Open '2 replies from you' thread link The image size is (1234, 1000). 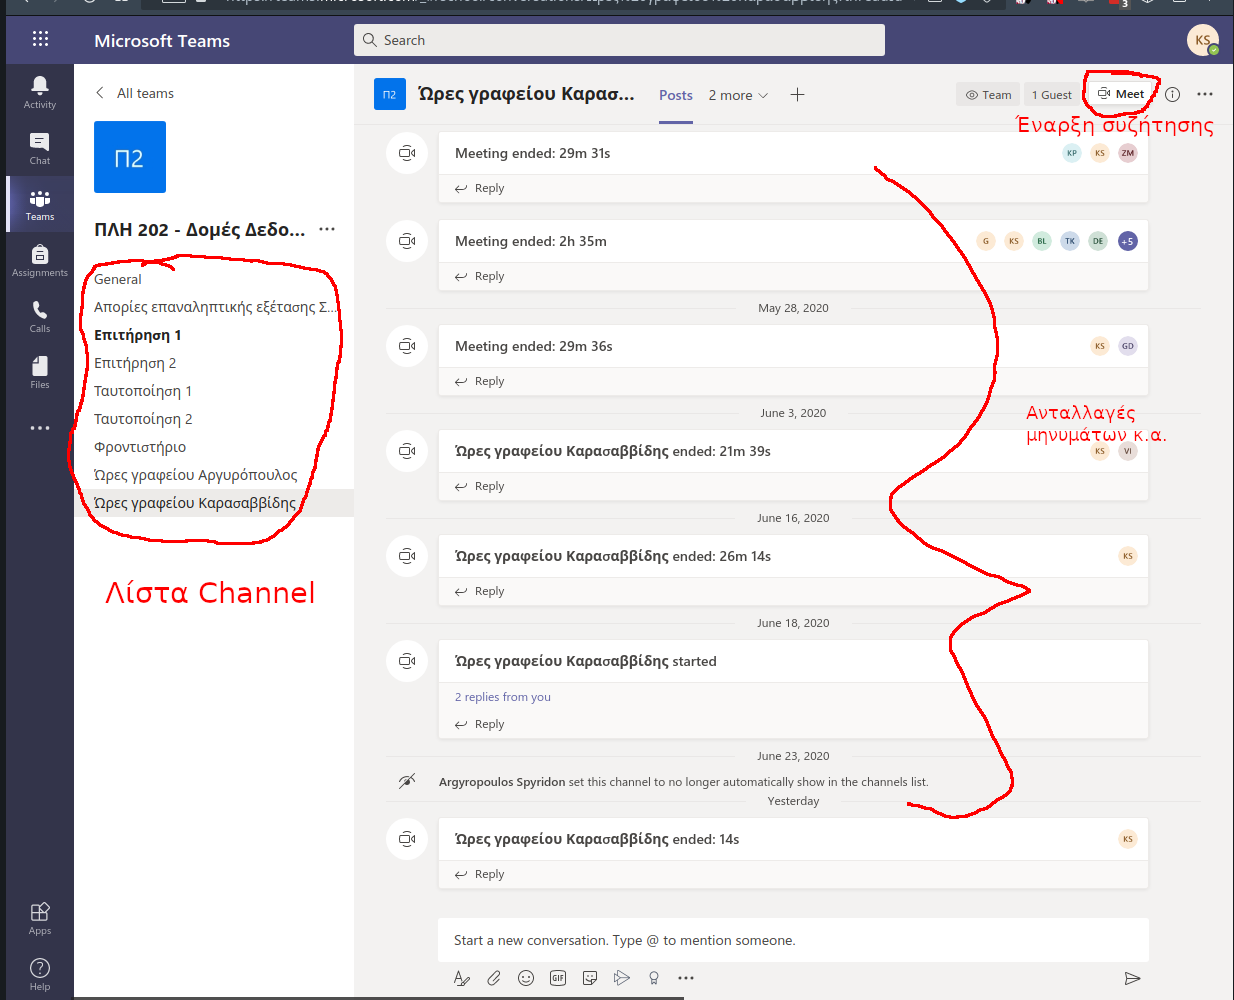(503, 697)
